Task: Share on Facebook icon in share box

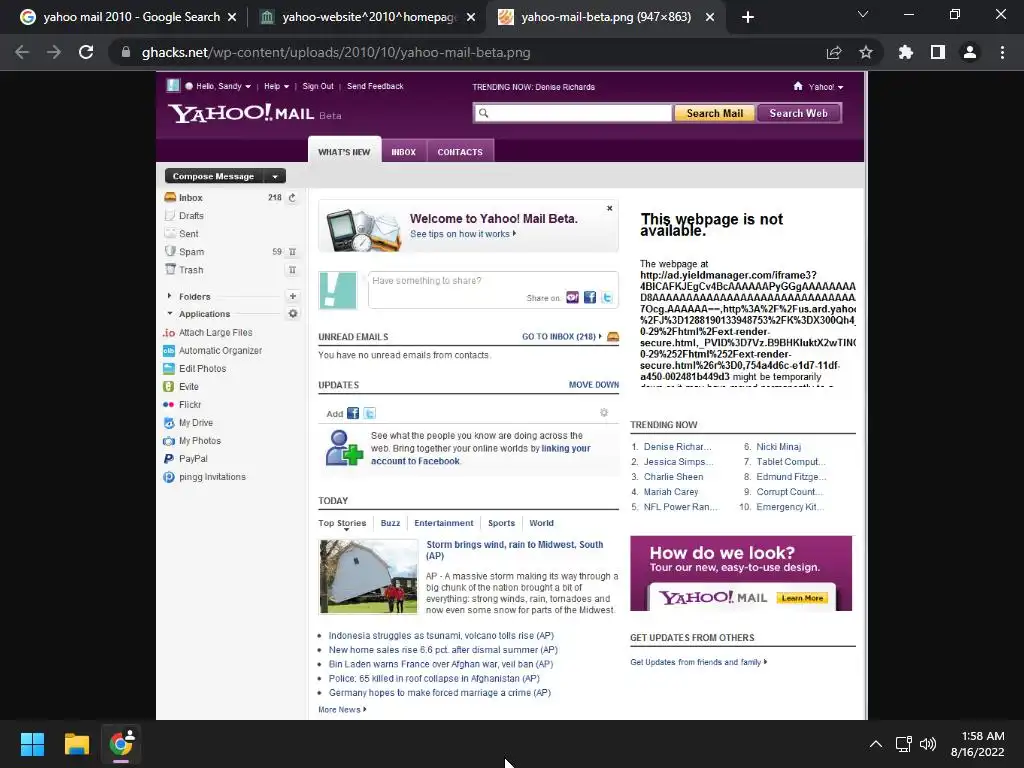Action: [590, 297]
